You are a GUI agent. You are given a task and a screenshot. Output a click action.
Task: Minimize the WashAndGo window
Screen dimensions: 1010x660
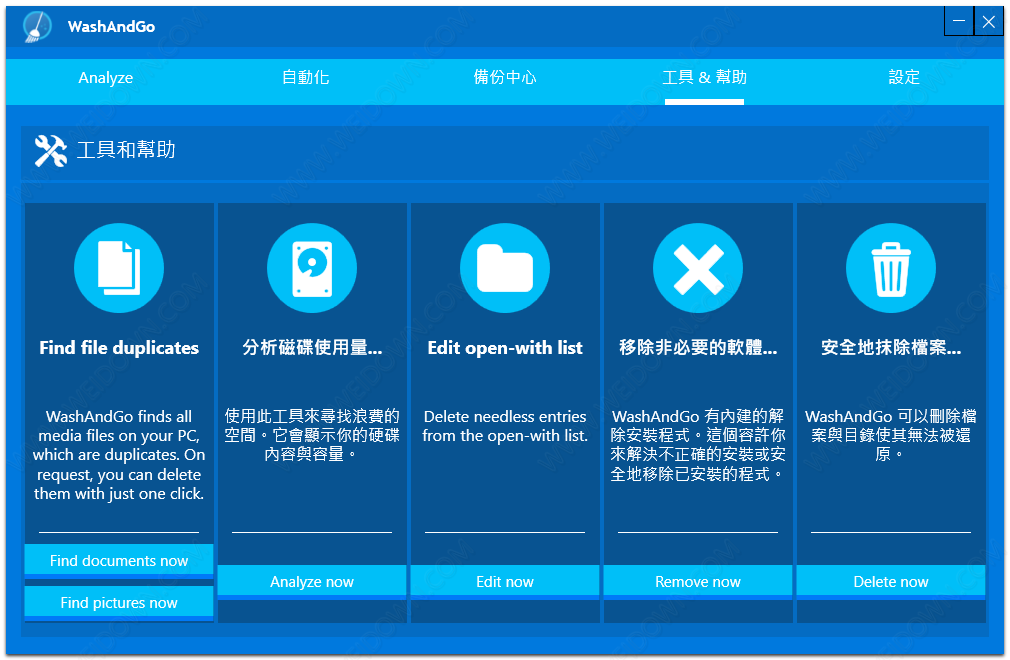[x=959, y=21]
